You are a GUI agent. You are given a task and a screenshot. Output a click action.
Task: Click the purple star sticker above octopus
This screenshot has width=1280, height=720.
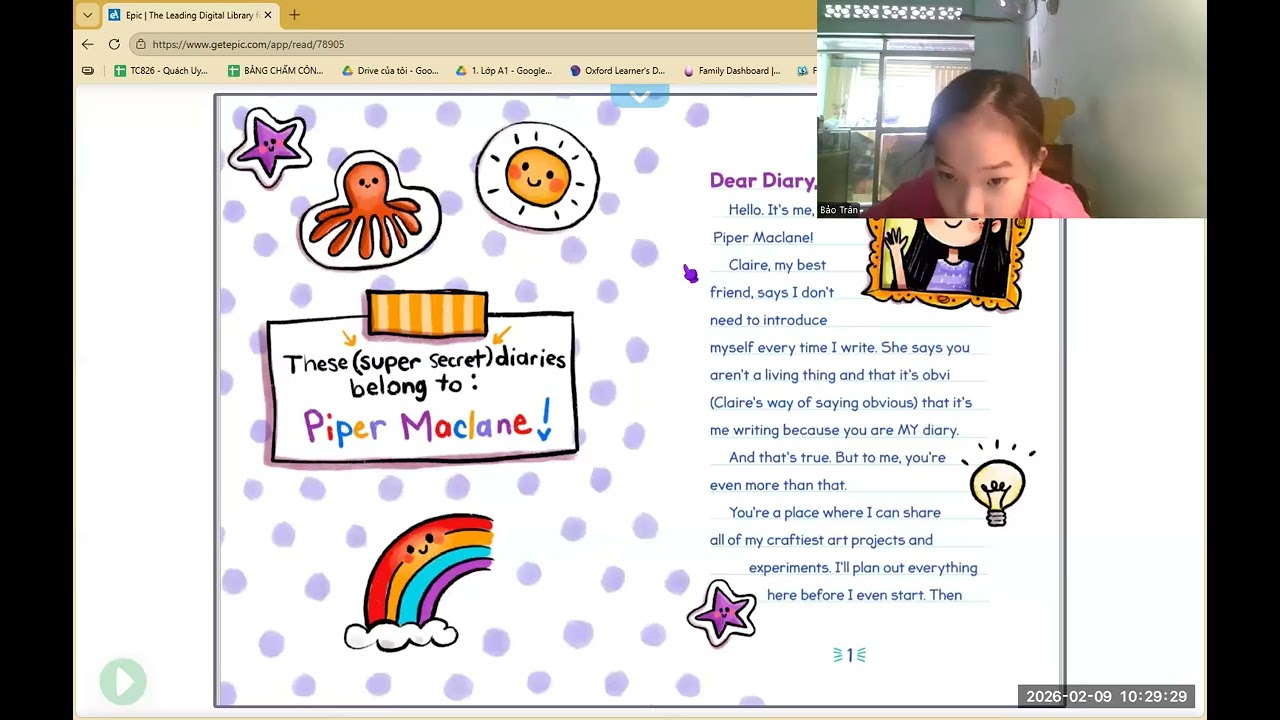coord(268,147)
